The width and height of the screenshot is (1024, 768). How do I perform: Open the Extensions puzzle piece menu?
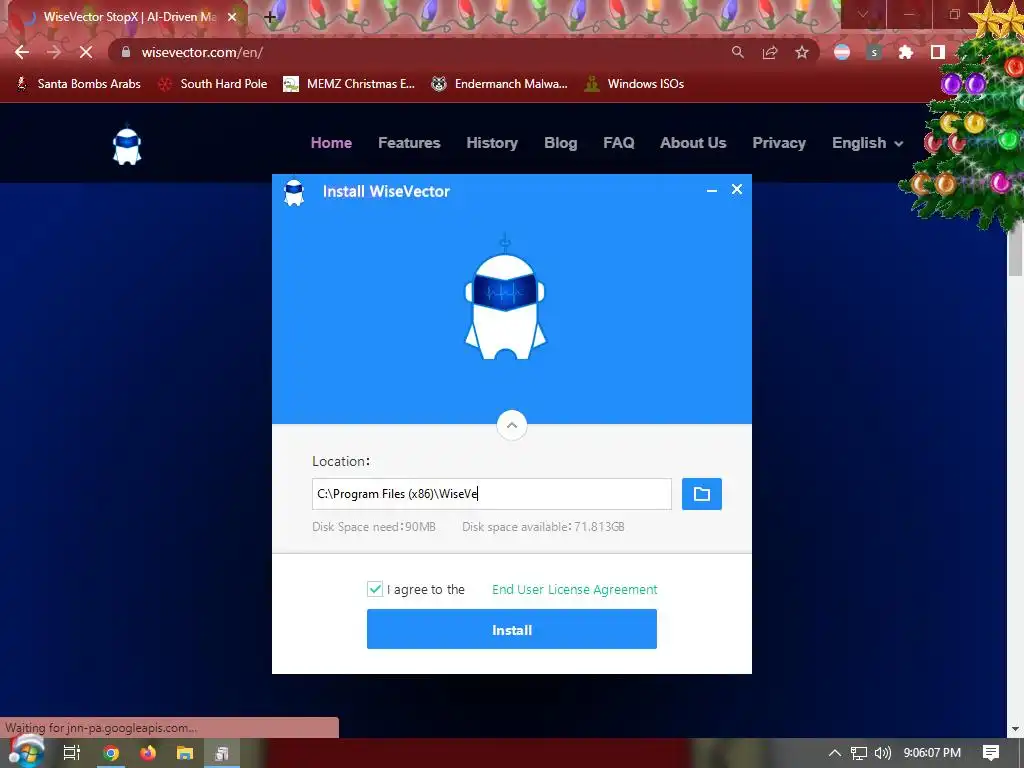[x=906, y=52]
